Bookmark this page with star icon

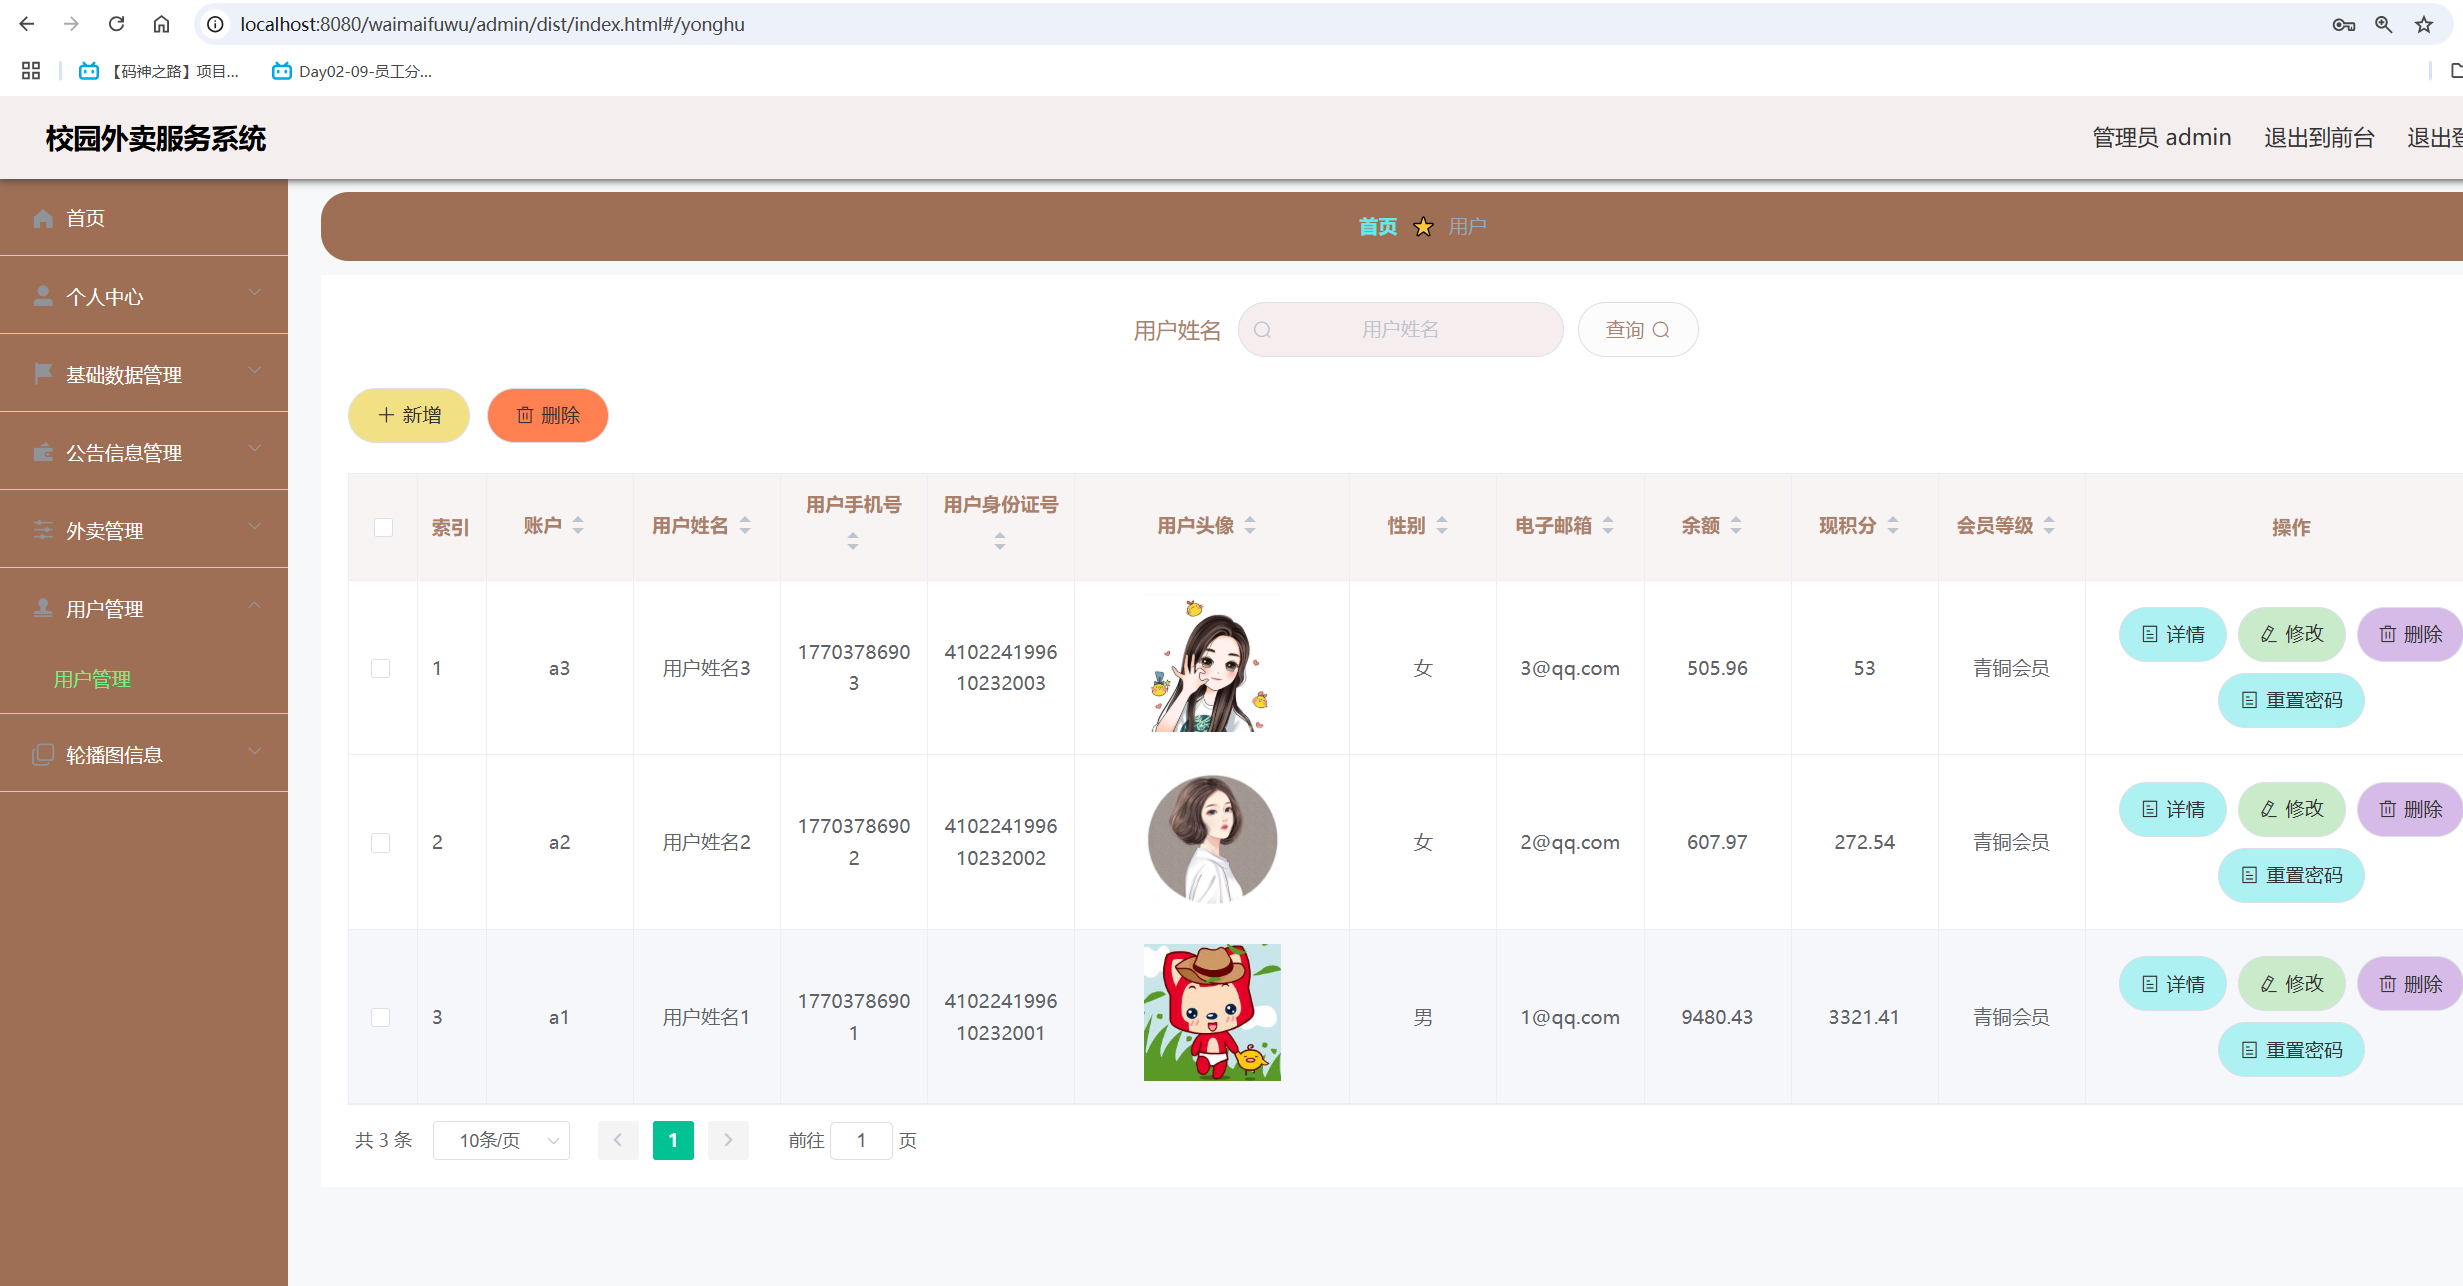coord(2424,25)
